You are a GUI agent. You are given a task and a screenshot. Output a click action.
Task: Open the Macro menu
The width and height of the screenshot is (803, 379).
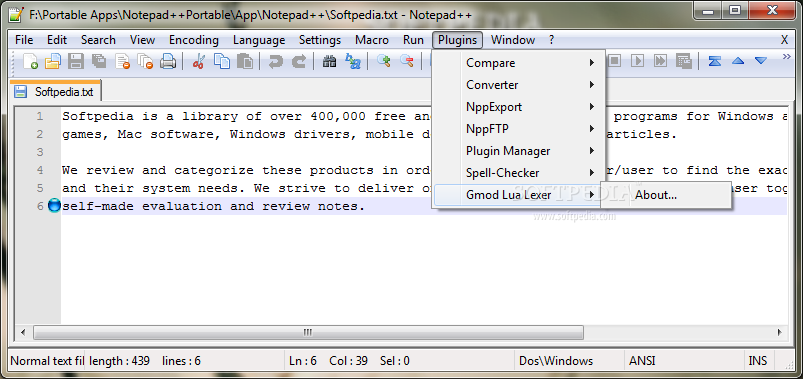(x=372, y=40)
